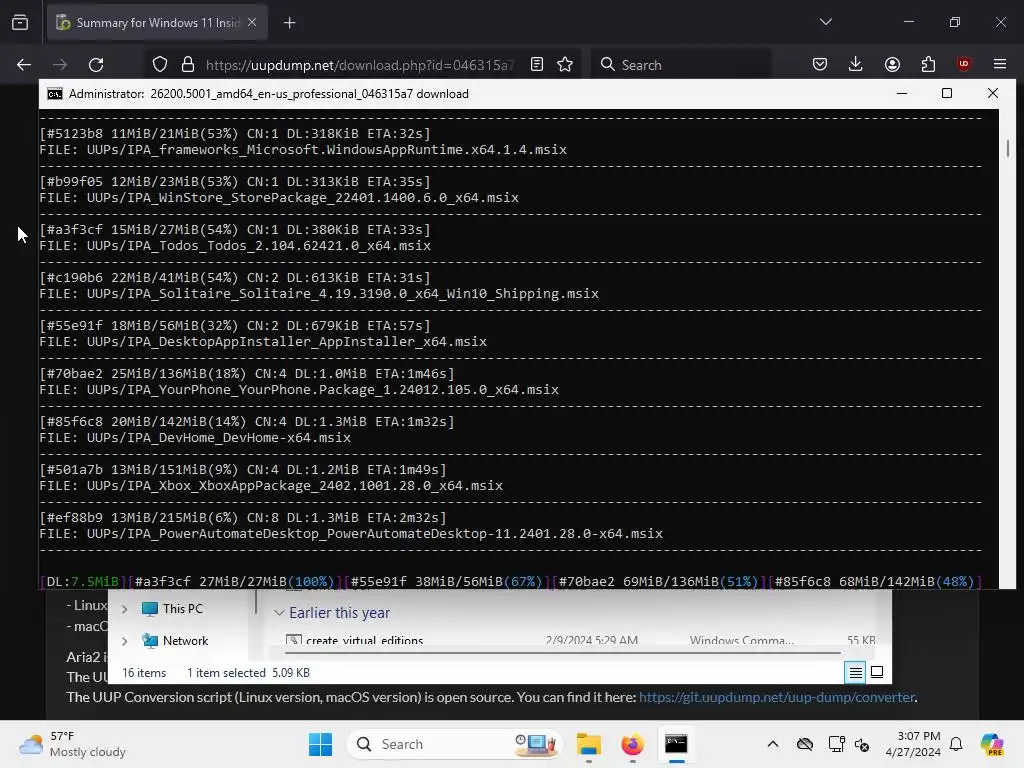Maximize the command prompt window
1024x768 pixels.
coord(947,94)
